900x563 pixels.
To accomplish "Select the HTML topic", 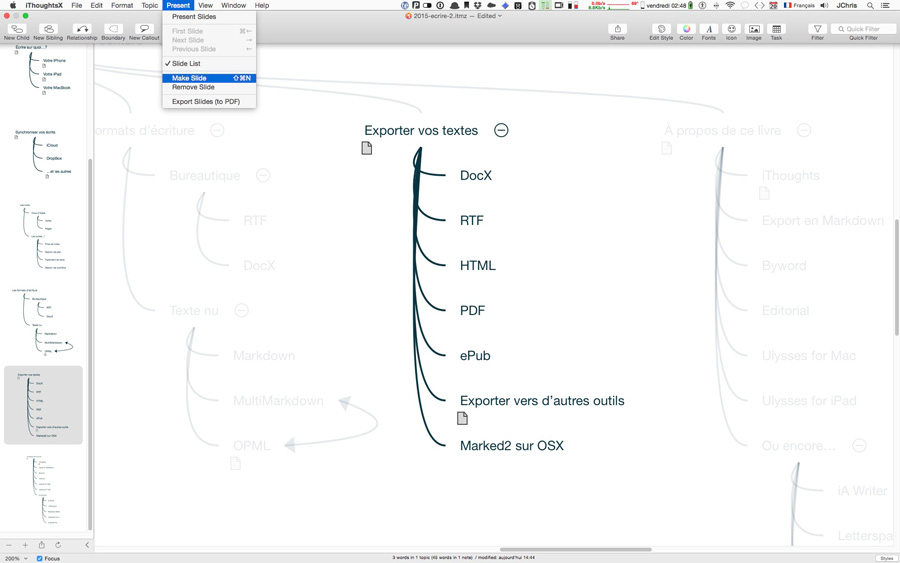I will 478,266.
